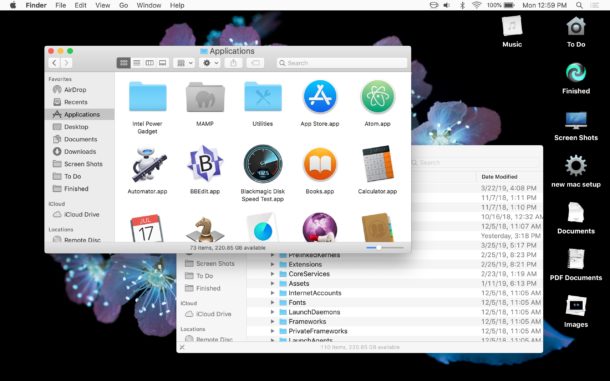The width and height of the screenshot is (610, 381).
Task: Open the App Store.app icon
Action: point(320,97)
